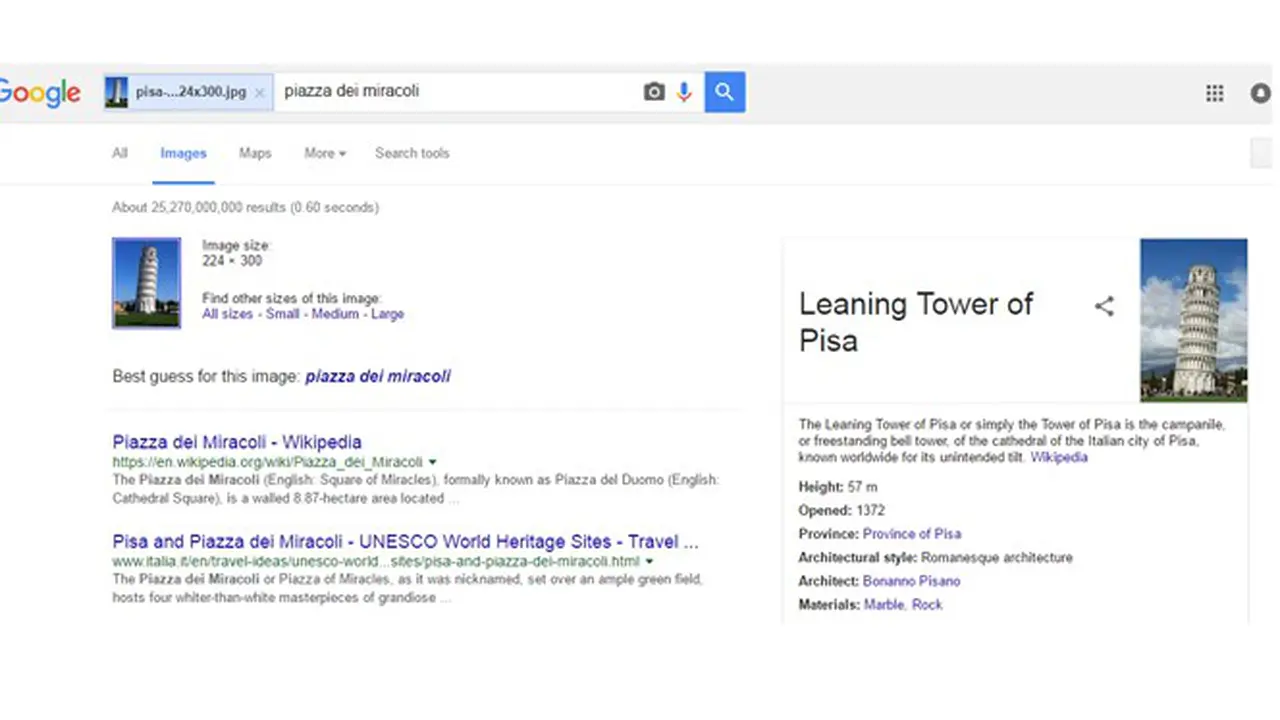Find Small sizes of this image
The height and width of the screenshot is (720, 1280).
283,314
